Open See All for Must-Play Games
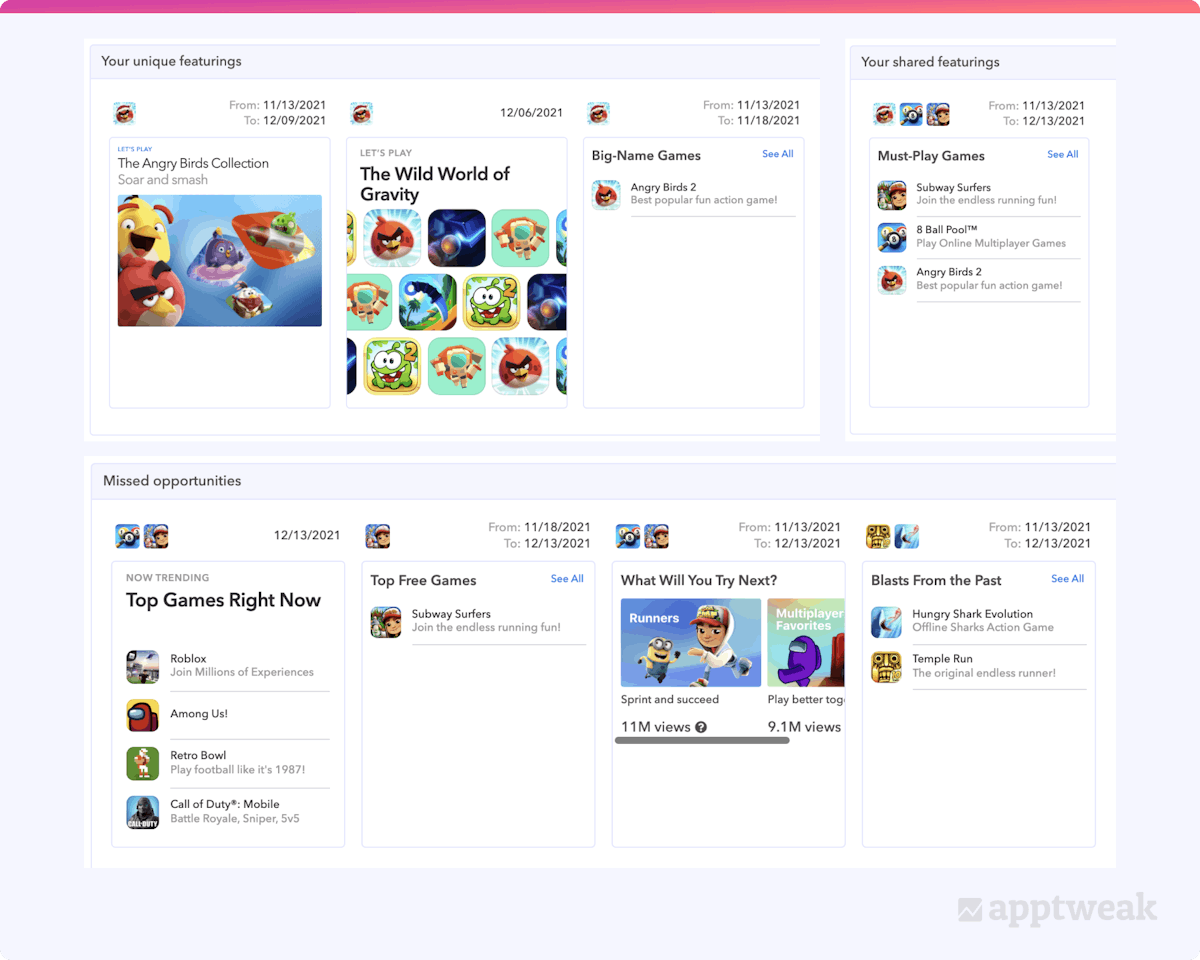Image resolution: width=1200 pixels, height=960 pixels. pyautogui.click(x=1062, y=154)
